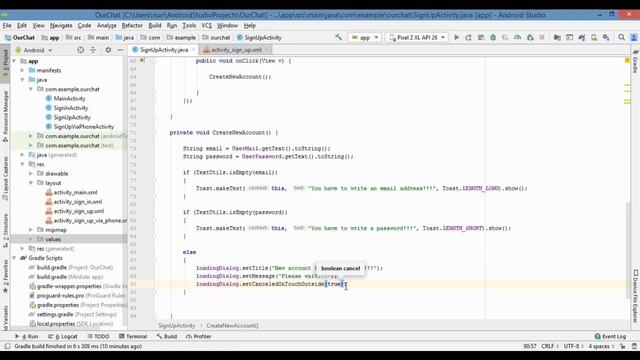Click the Stop square icon in toolbar

(x=542, y=37)
